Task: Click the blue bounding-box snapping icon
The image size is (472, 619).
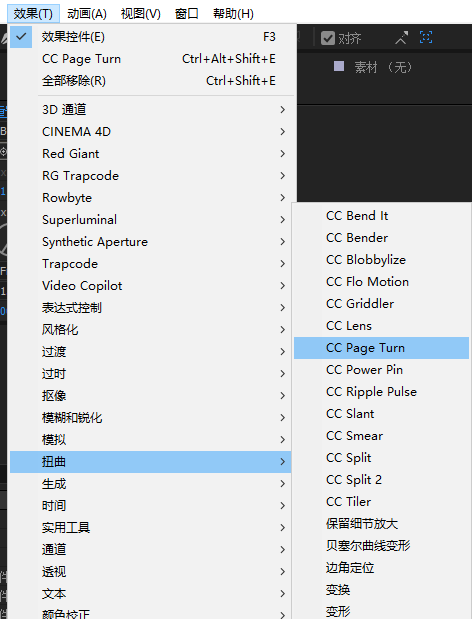Action: (x=426, y=37)
